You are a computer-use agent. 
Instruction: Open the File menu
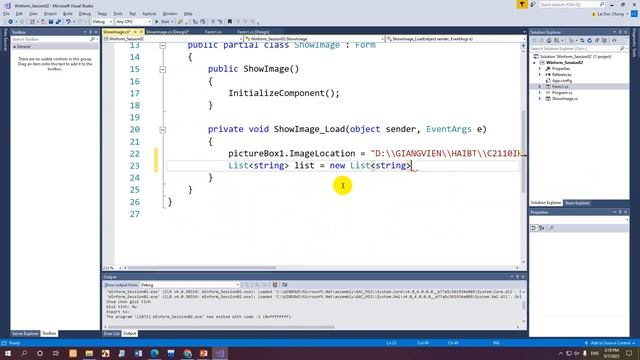[6, 13]
